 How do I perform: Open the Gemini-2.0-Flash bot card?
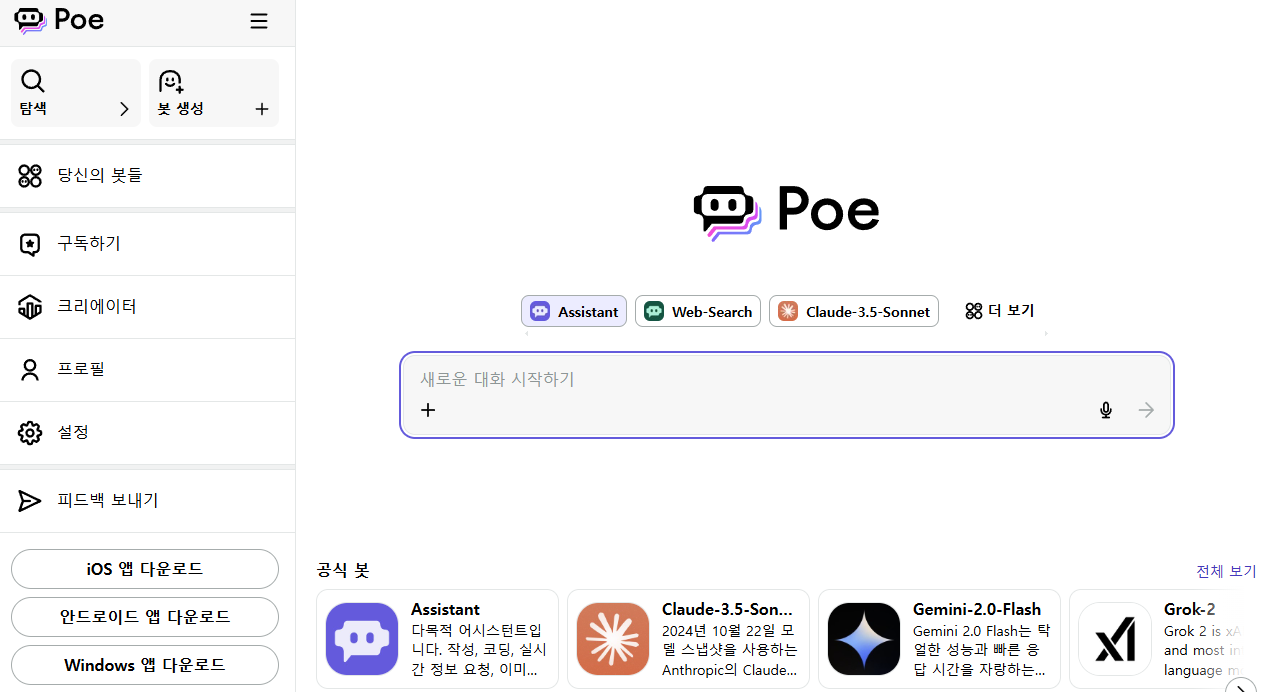939,639
